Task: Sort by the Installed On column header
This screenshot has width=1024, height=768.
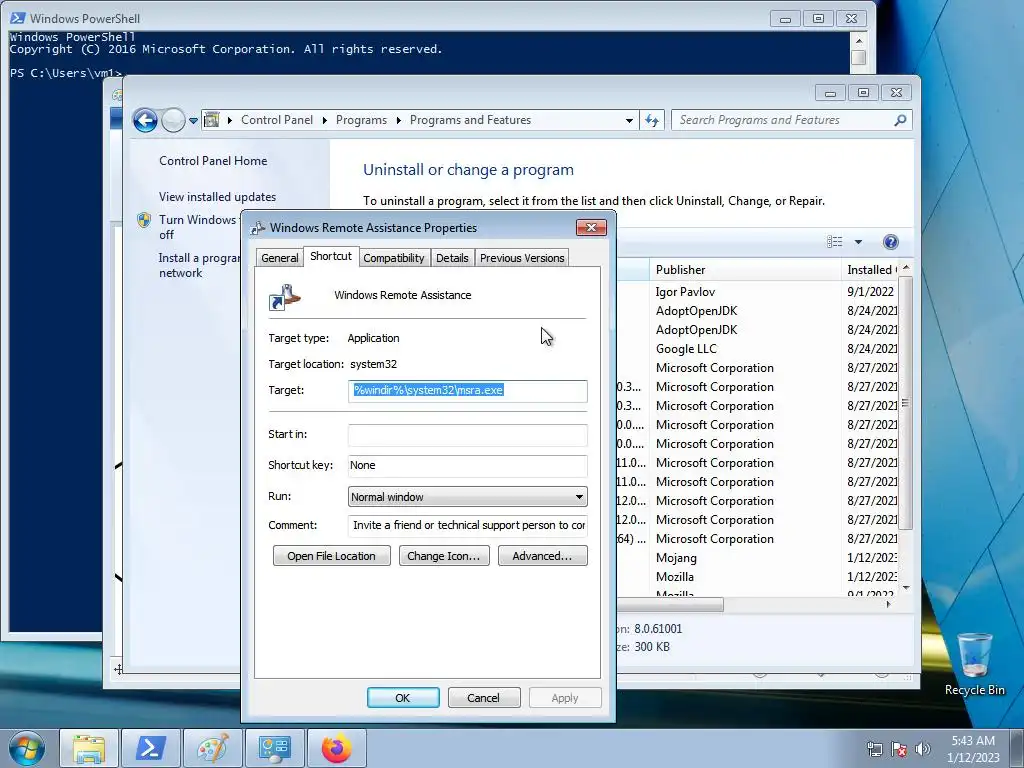Action: [871, 270]
